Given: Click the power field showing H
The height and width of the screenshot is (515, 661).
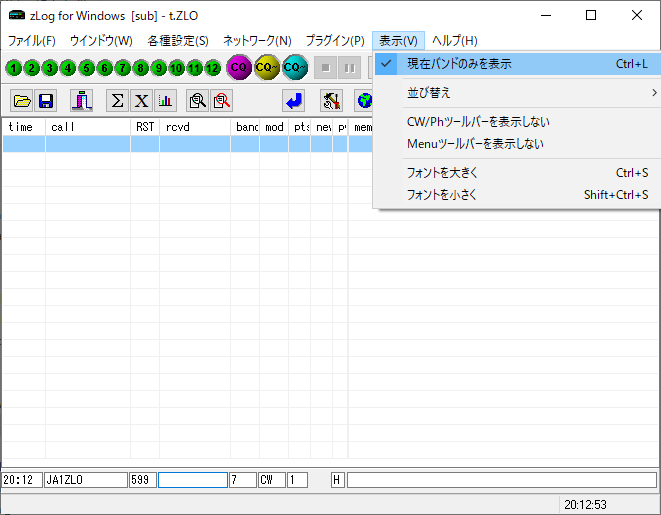Looking at the screenshot, I should click(x=338, y=480).
